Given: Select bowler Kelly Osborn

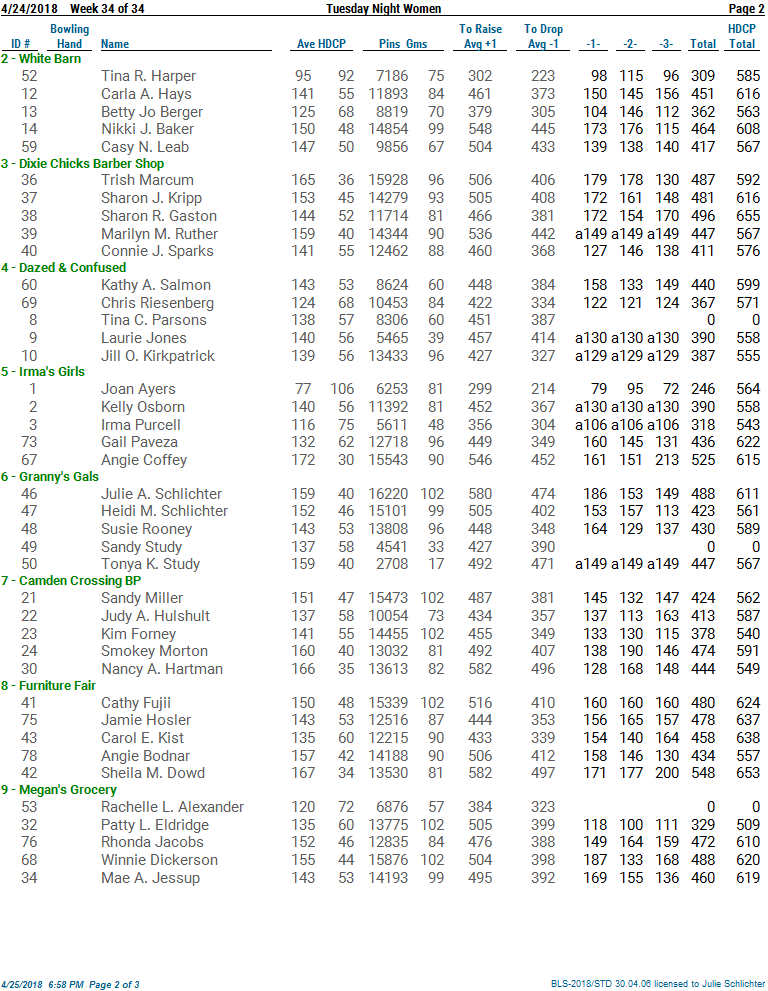Looking at the screenshot, I should pos(143,407).
